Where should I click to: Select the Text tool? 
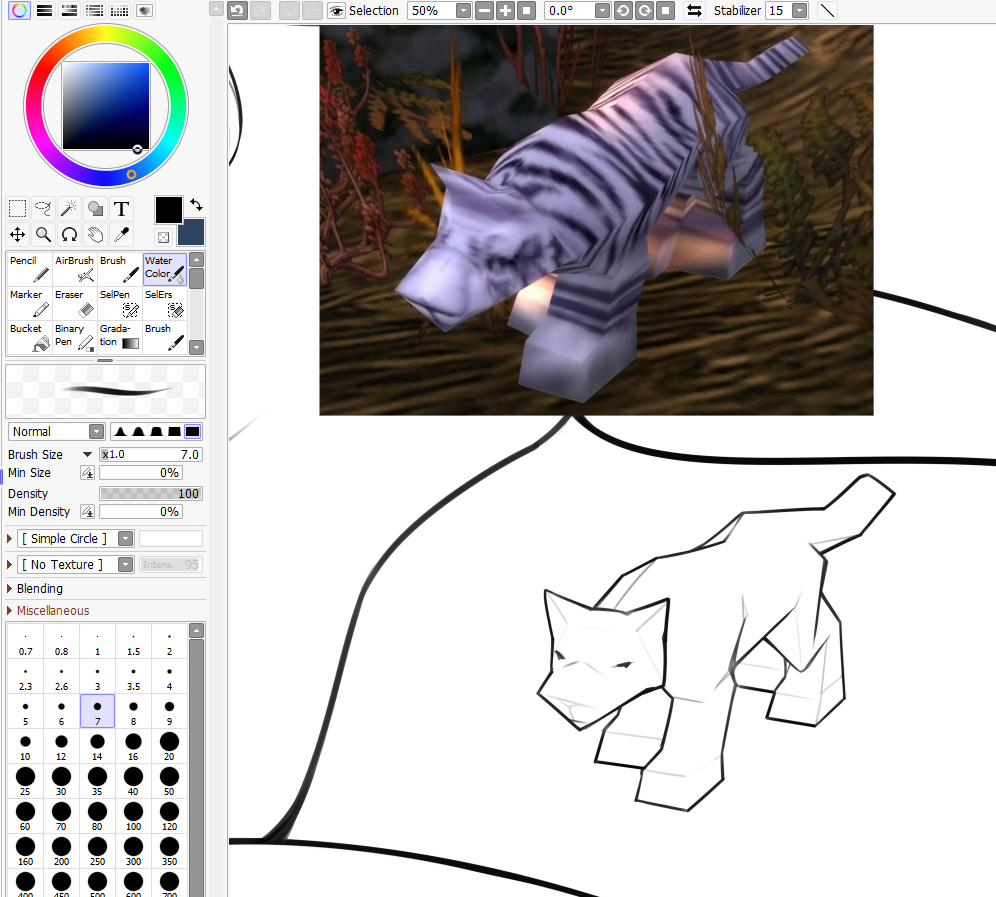[121, 208]
